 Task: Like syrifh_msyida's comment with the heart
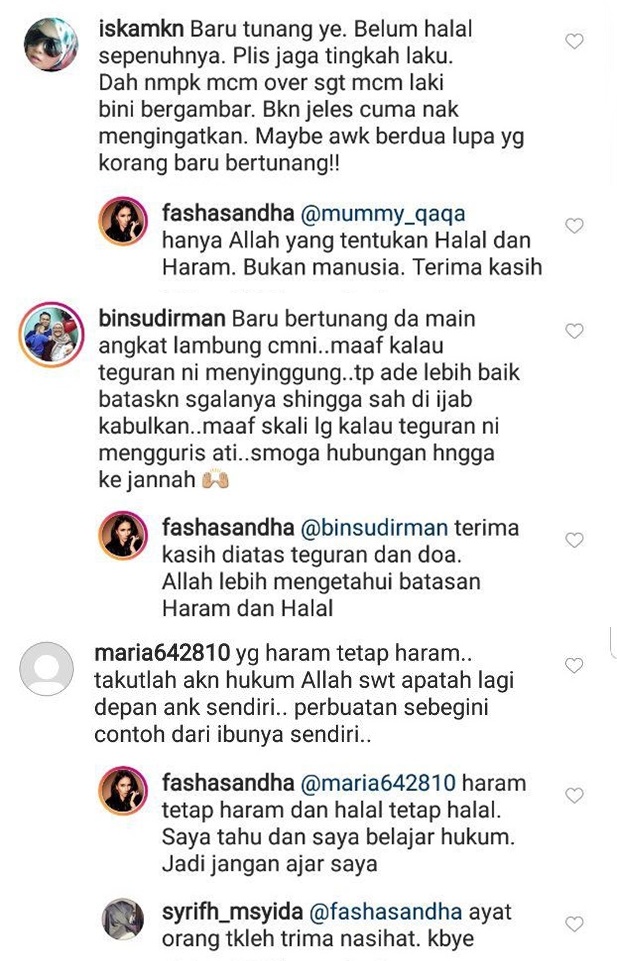[574, 924]
